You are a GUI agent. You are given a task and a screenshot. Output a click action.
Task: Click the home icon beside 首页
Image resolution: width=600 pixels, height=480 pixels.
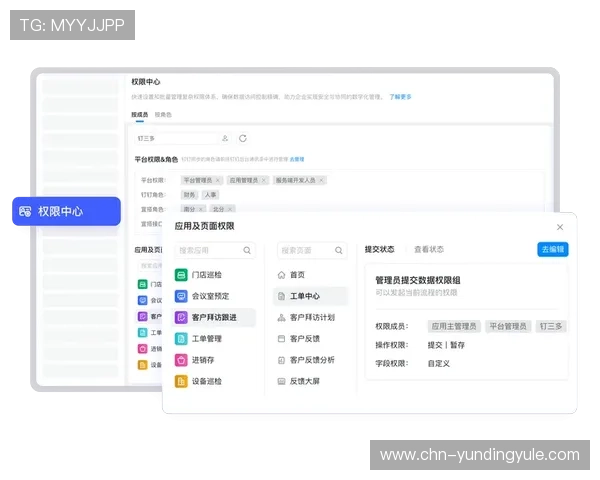[x=281, y=275]
